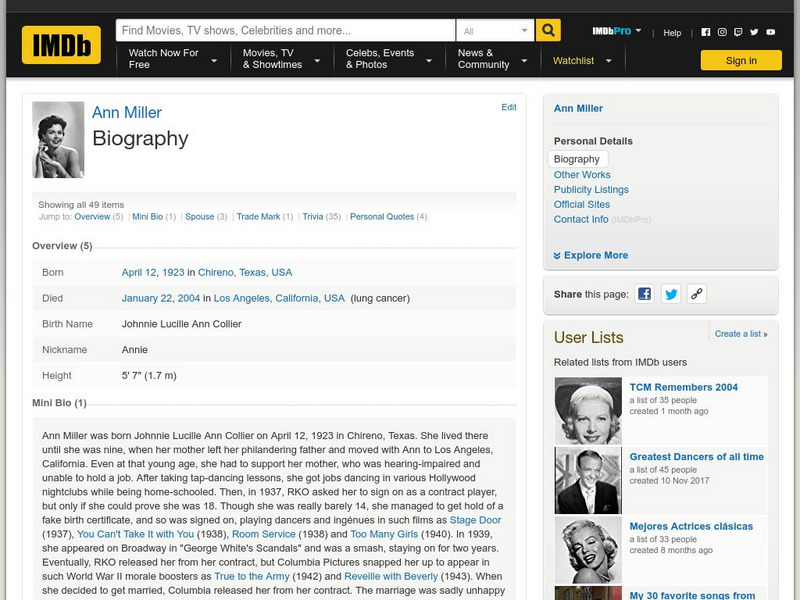Select height value 5' 7" (1.7 m)
This screenshot has width=800, height=600.
149,376
